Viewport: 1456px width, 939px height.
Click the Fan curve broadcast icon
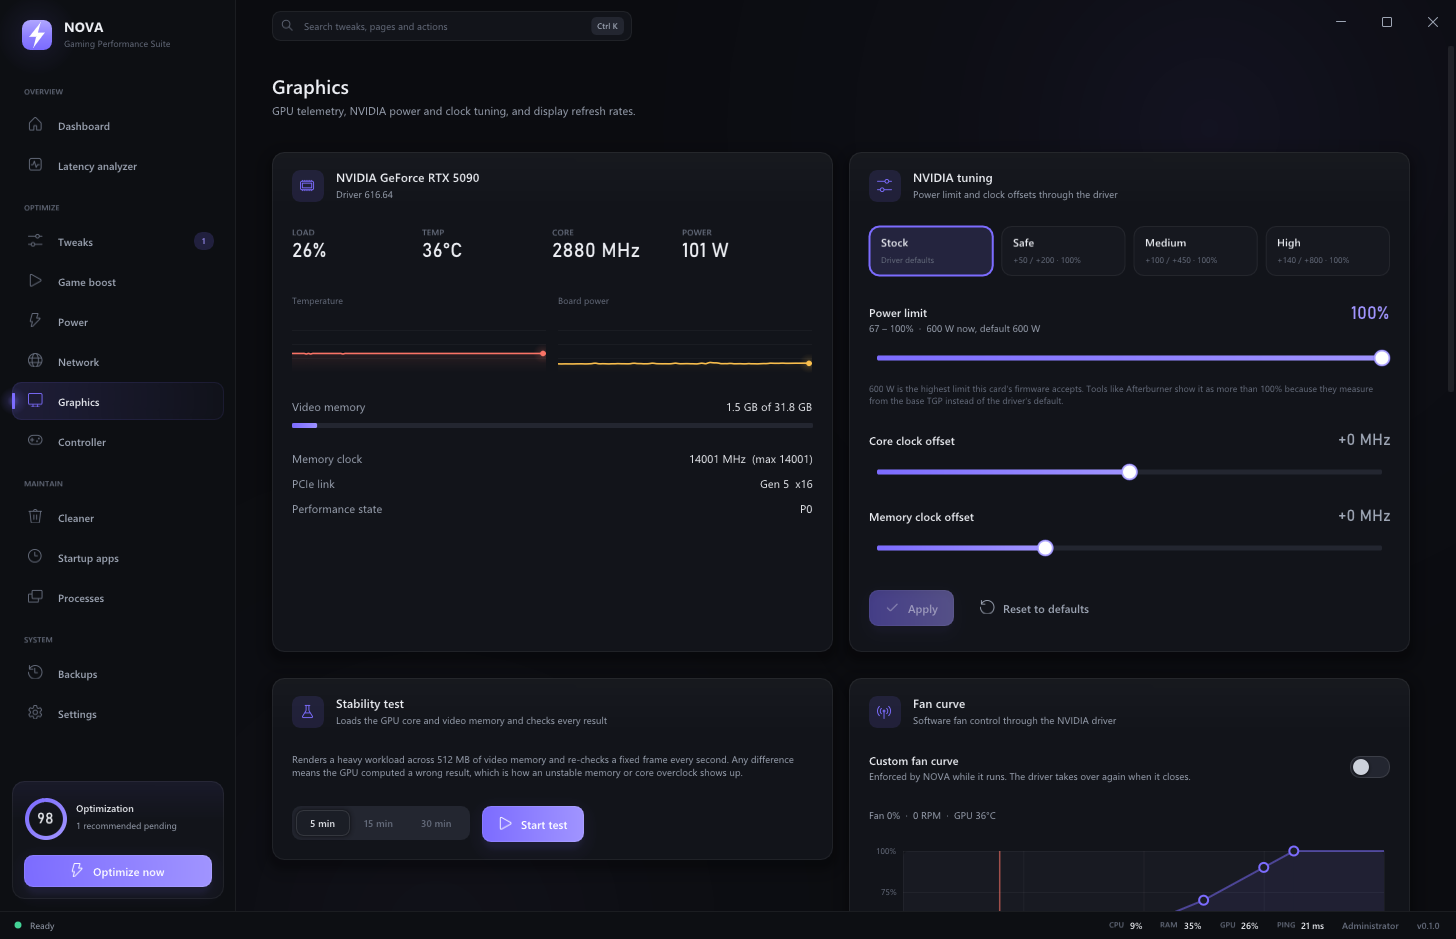click(884, 711)
